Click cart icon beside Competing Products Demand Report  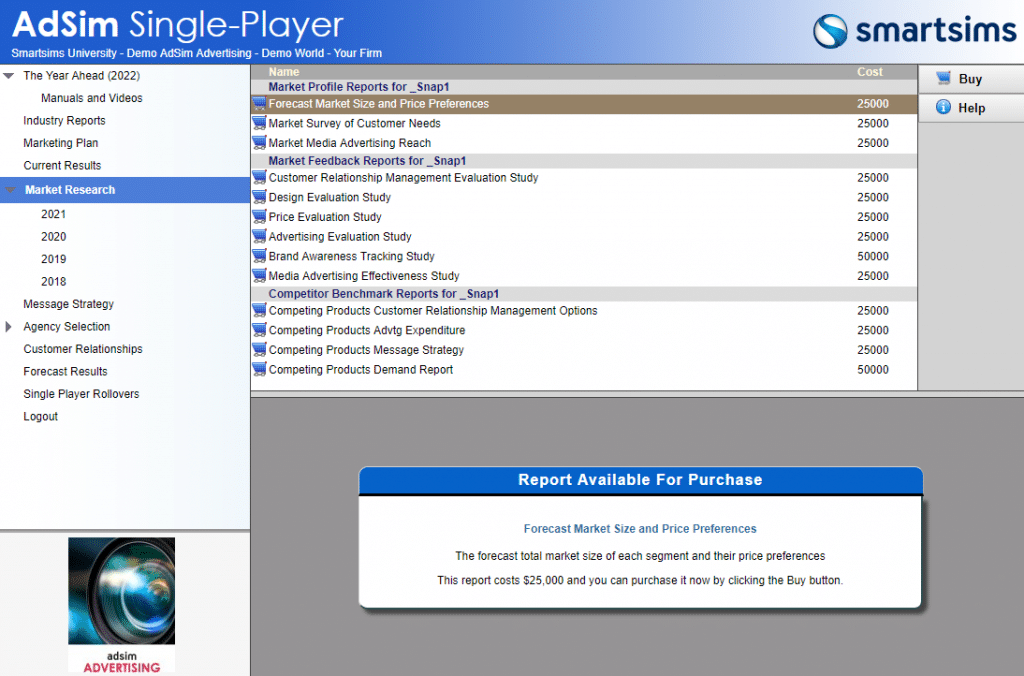pos(259,370)
